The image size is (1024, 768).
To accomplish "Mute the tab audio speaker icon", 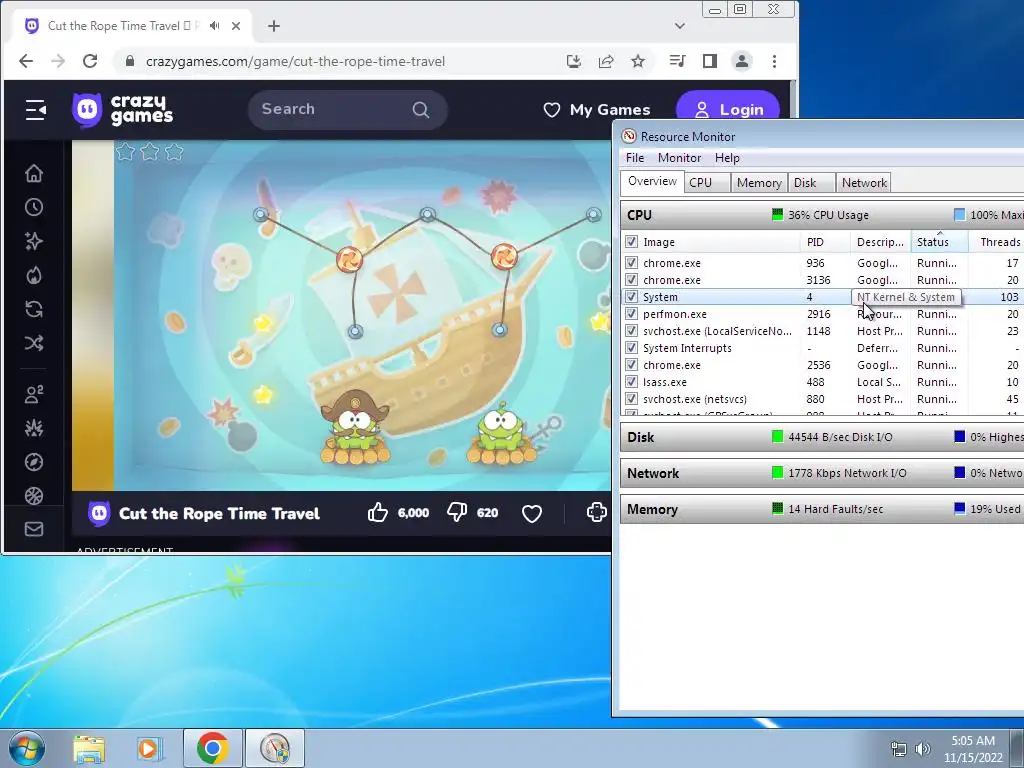I will point(214,25).
